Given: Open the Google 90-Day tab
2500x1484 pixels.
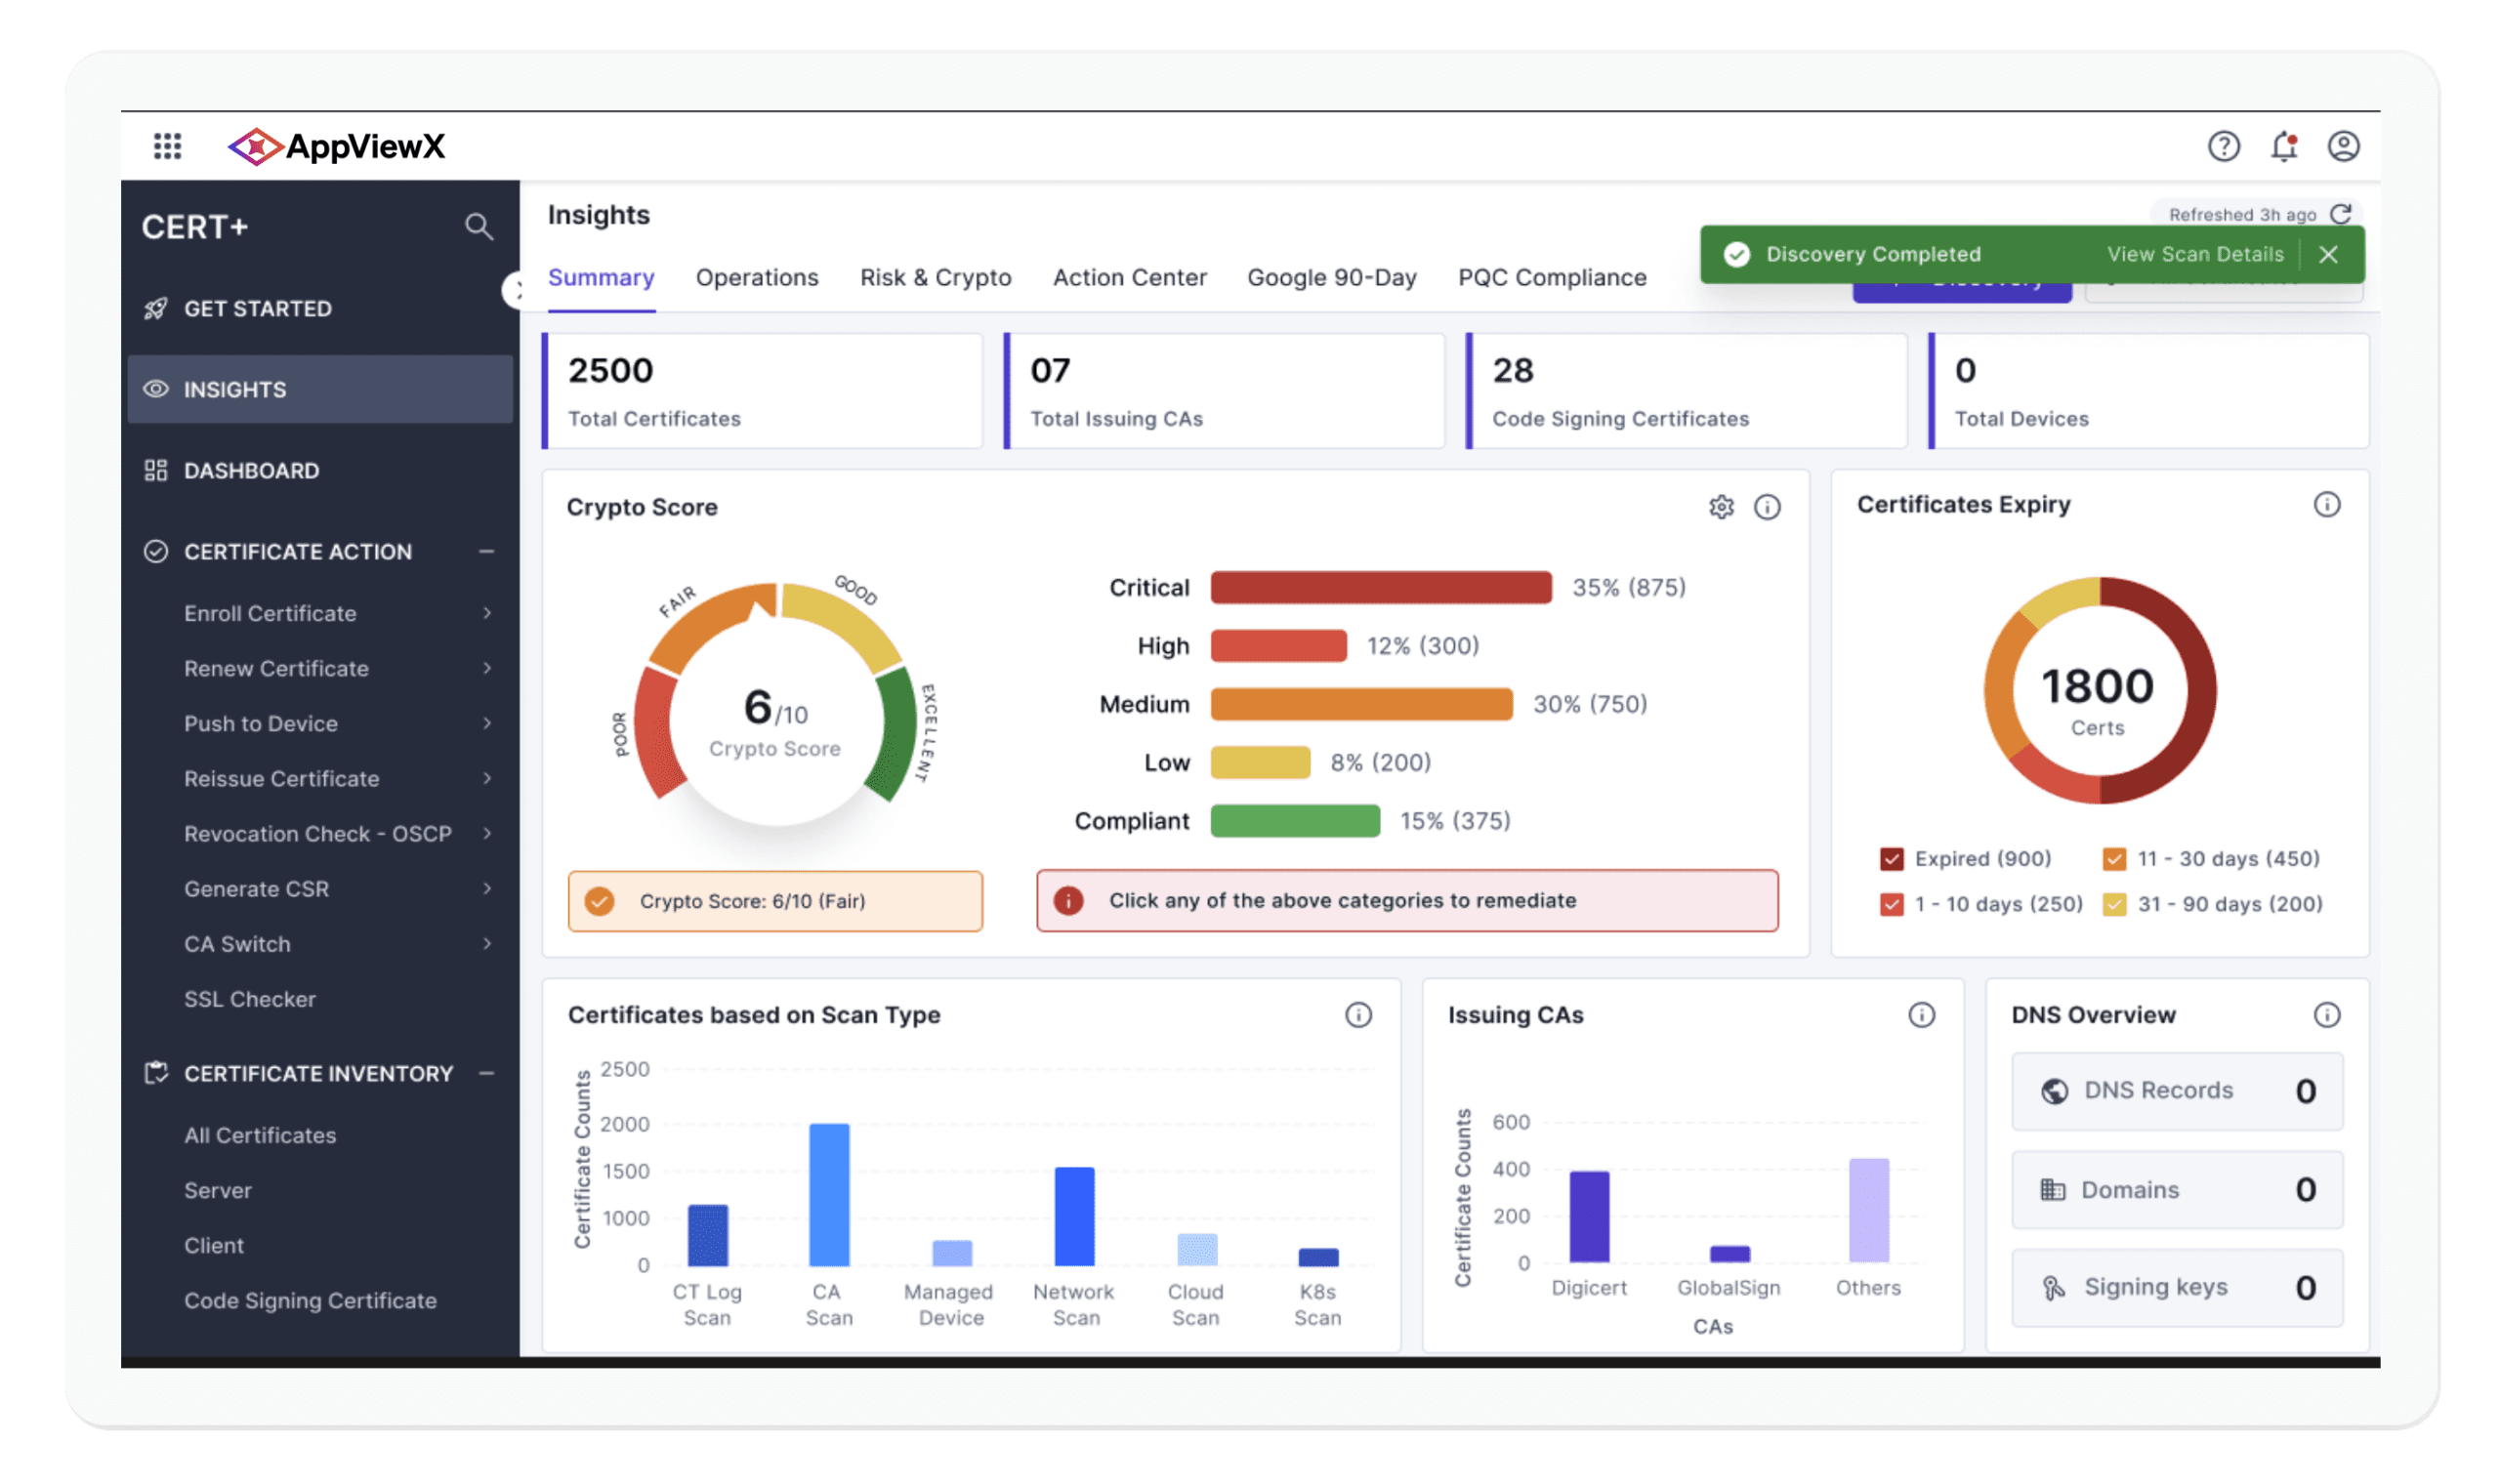Looking at the screenshot, I should tap(1331, 277).
